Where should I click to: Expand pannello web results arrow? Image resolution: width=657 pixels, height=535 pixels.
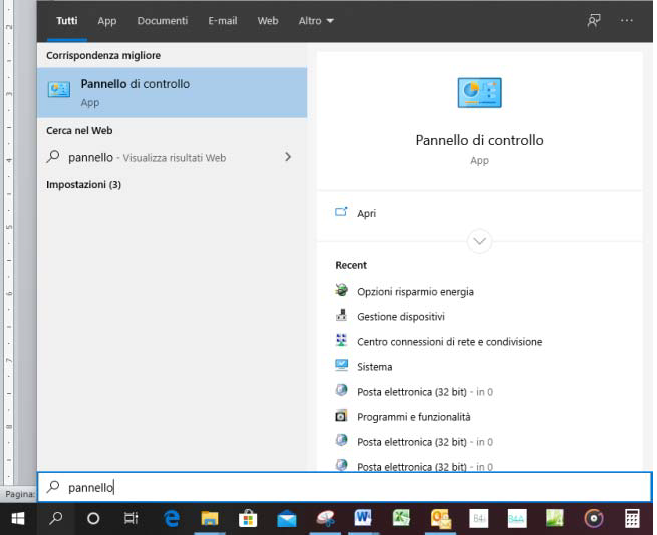288,157
